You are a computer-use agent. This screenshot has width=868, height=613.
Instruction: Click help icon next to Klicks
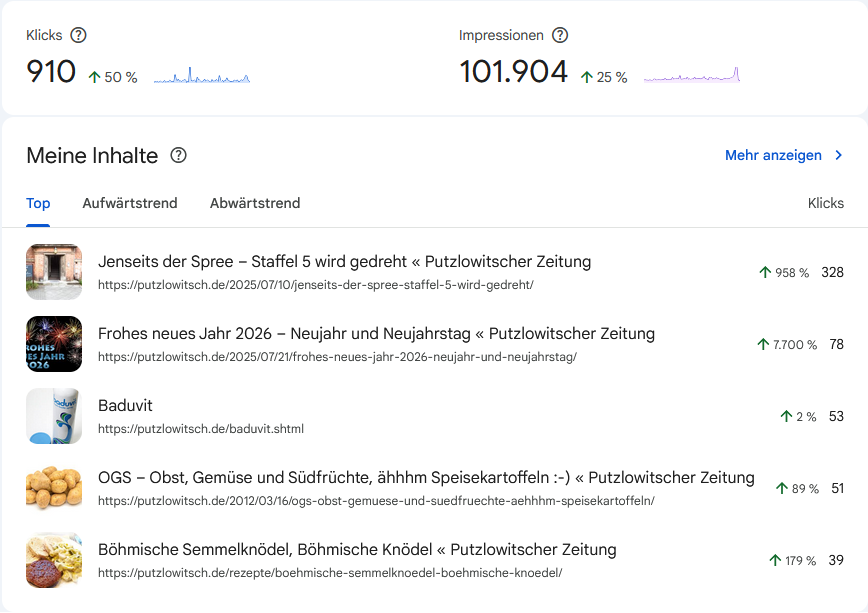click(x=79, y=35)
